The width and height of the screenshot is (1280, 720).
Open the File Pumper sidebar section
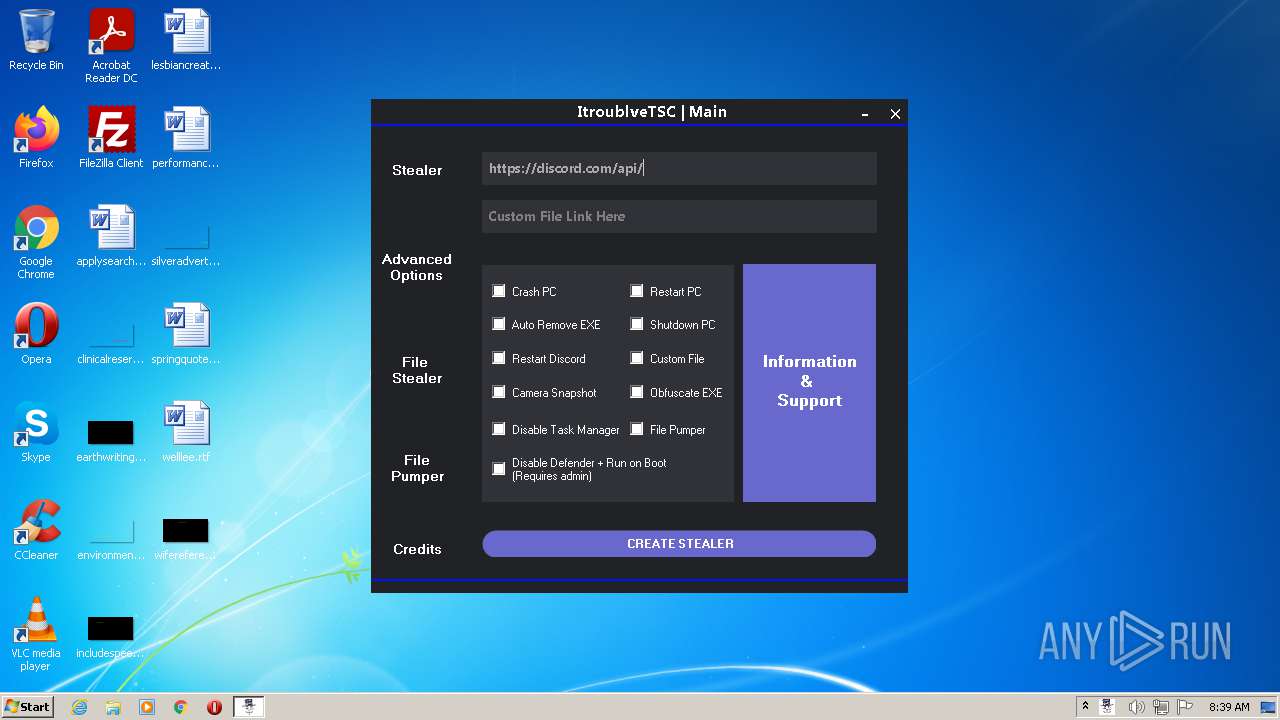click(417, 468)
